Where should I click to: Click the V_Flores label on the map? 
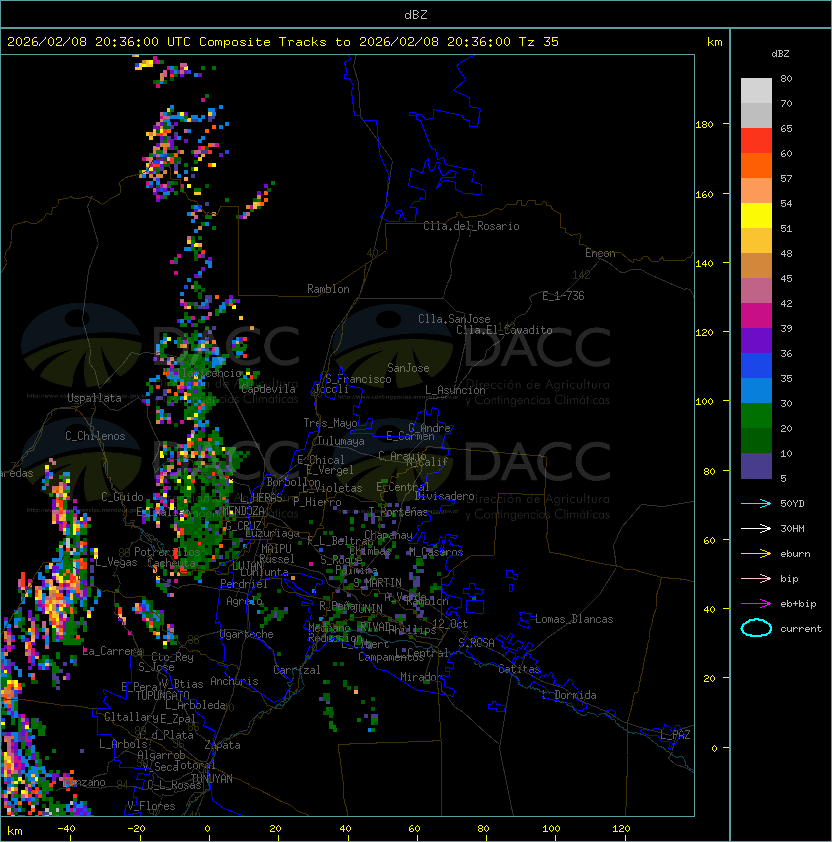coord(151,806)
